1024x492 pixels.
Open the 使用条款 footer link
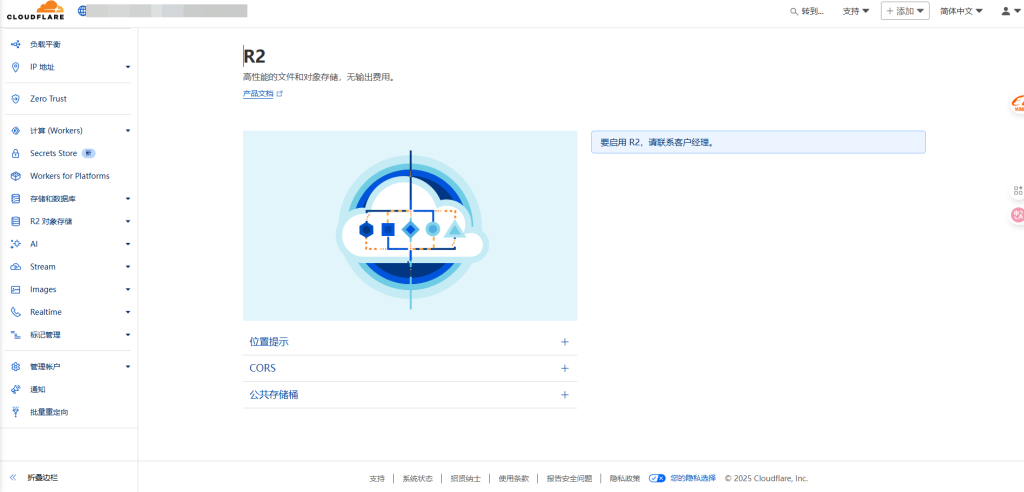[x=513, y=478]
